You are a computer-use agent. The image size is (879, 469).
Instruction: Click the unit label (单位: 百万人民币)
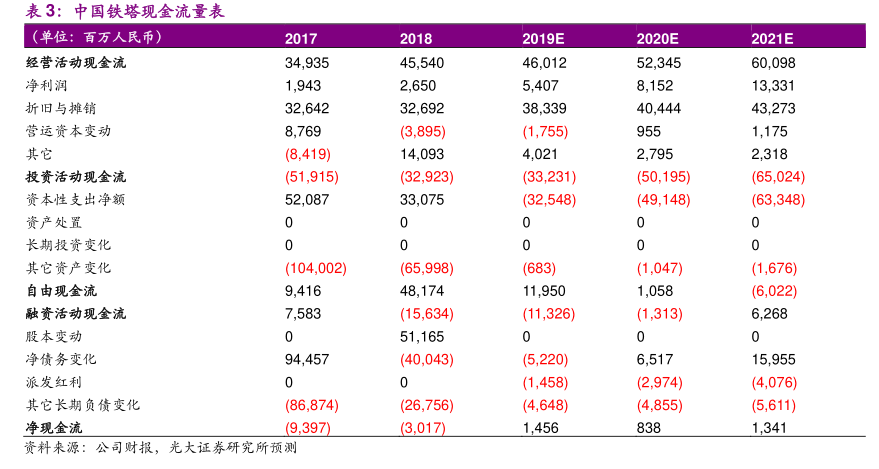point(95,38)
